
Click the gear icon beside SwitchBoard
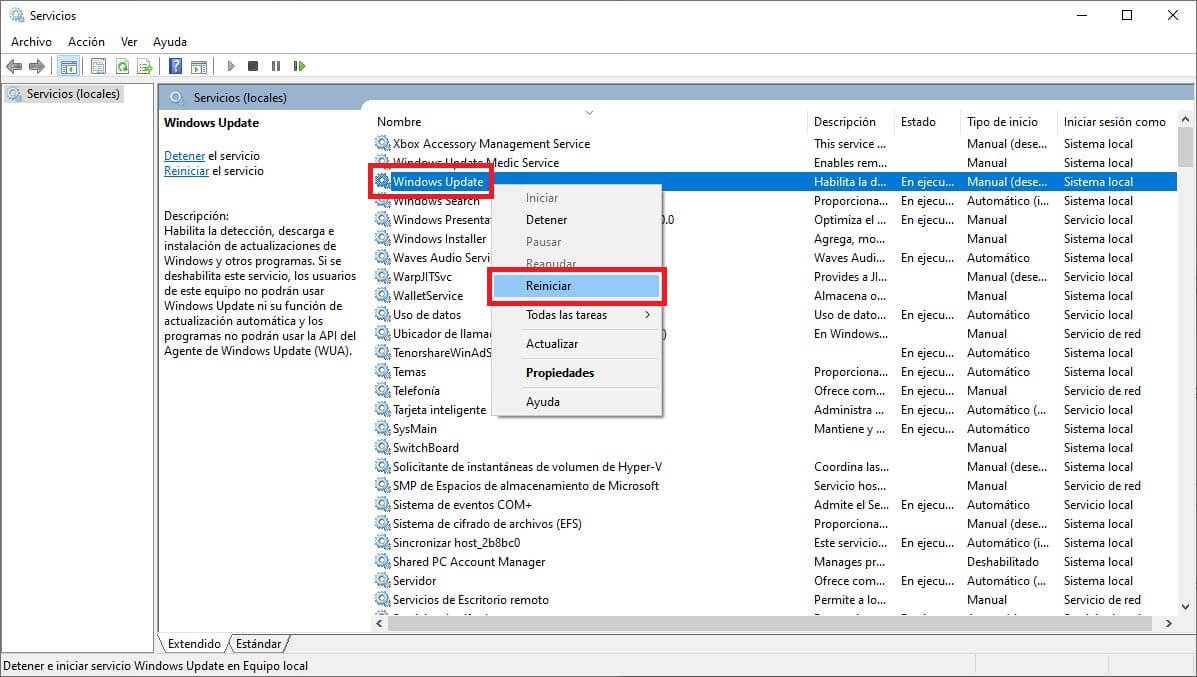pos(382,448)
